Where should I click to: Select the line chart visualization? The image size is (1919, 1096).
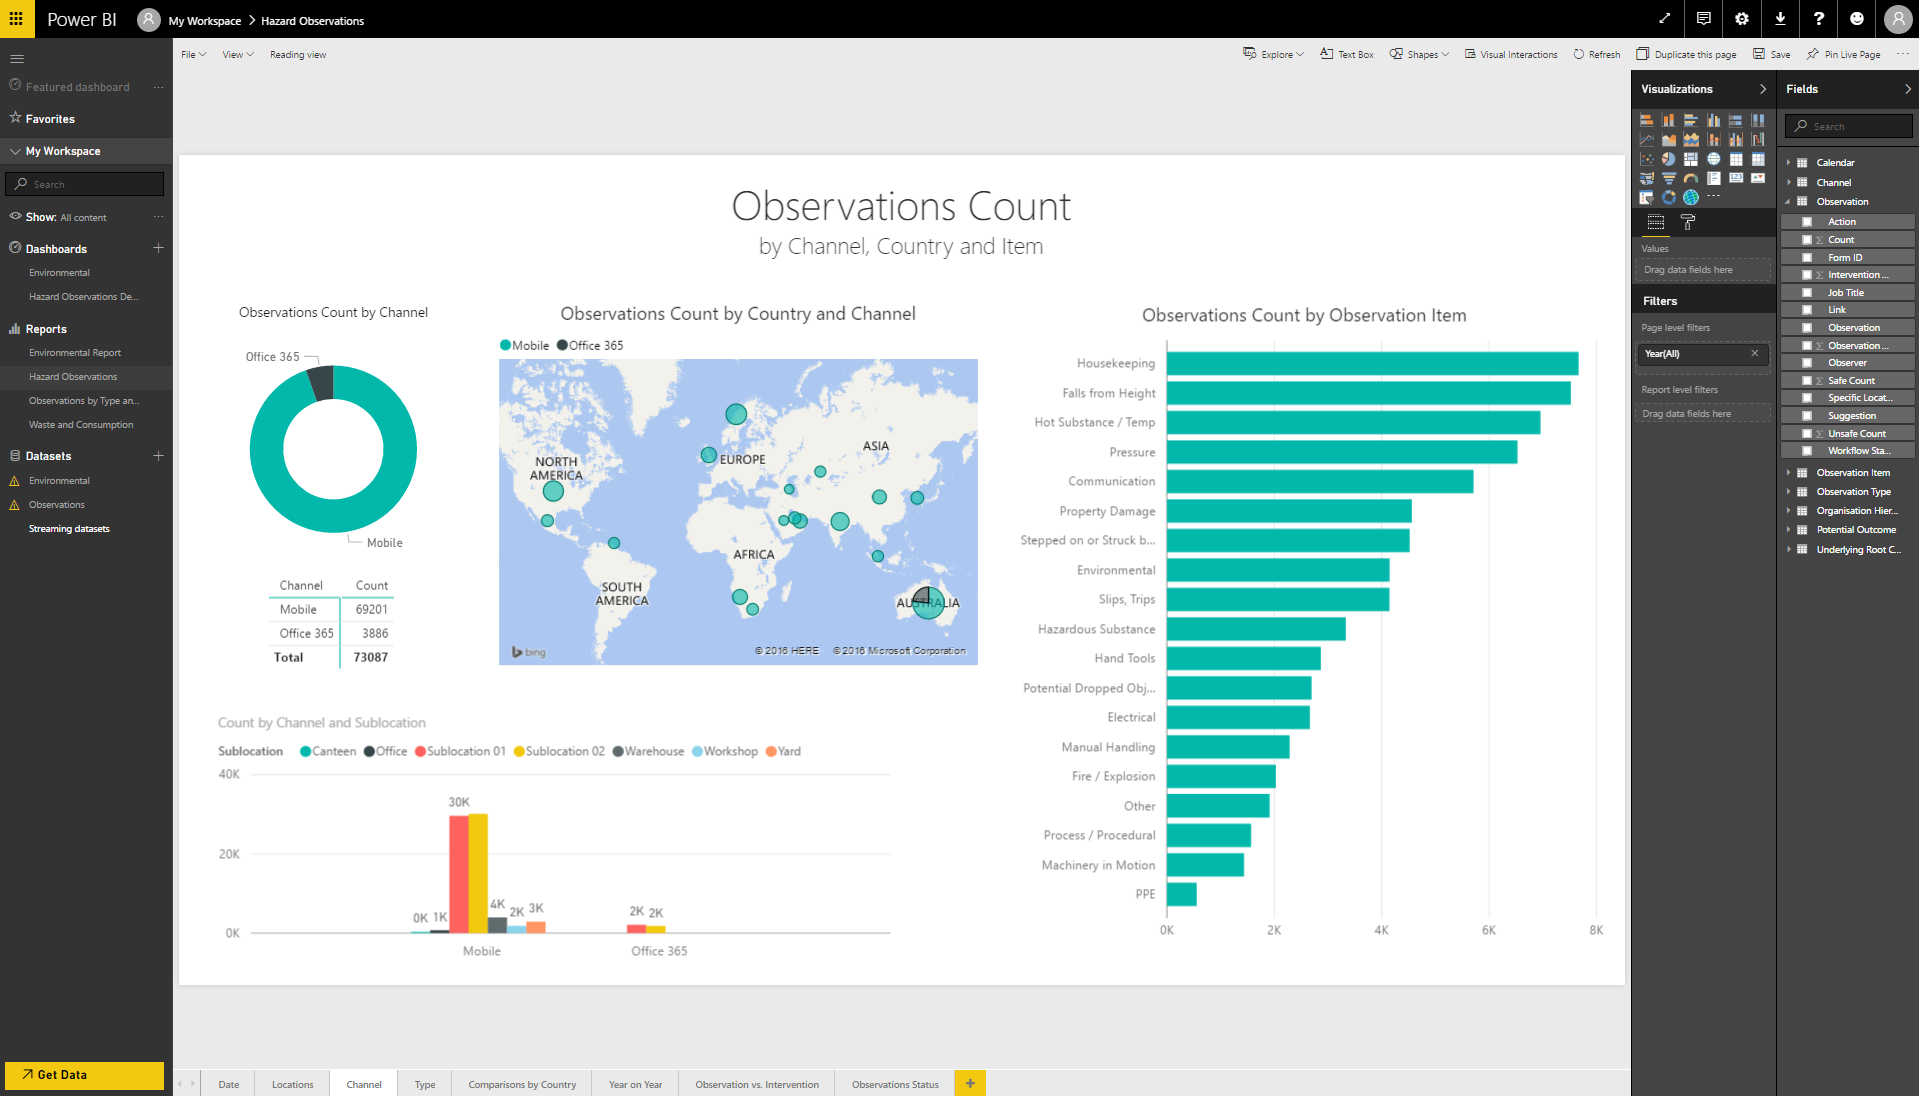tap(1647, 140)
